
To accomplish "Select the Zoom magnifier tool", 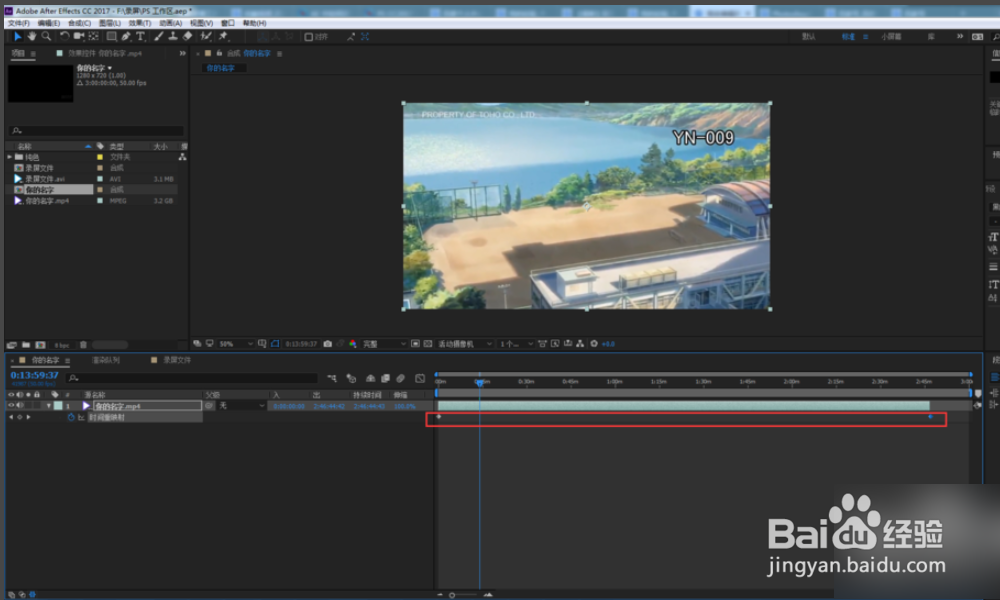I will pyautogui.click(x=46, y=36).
